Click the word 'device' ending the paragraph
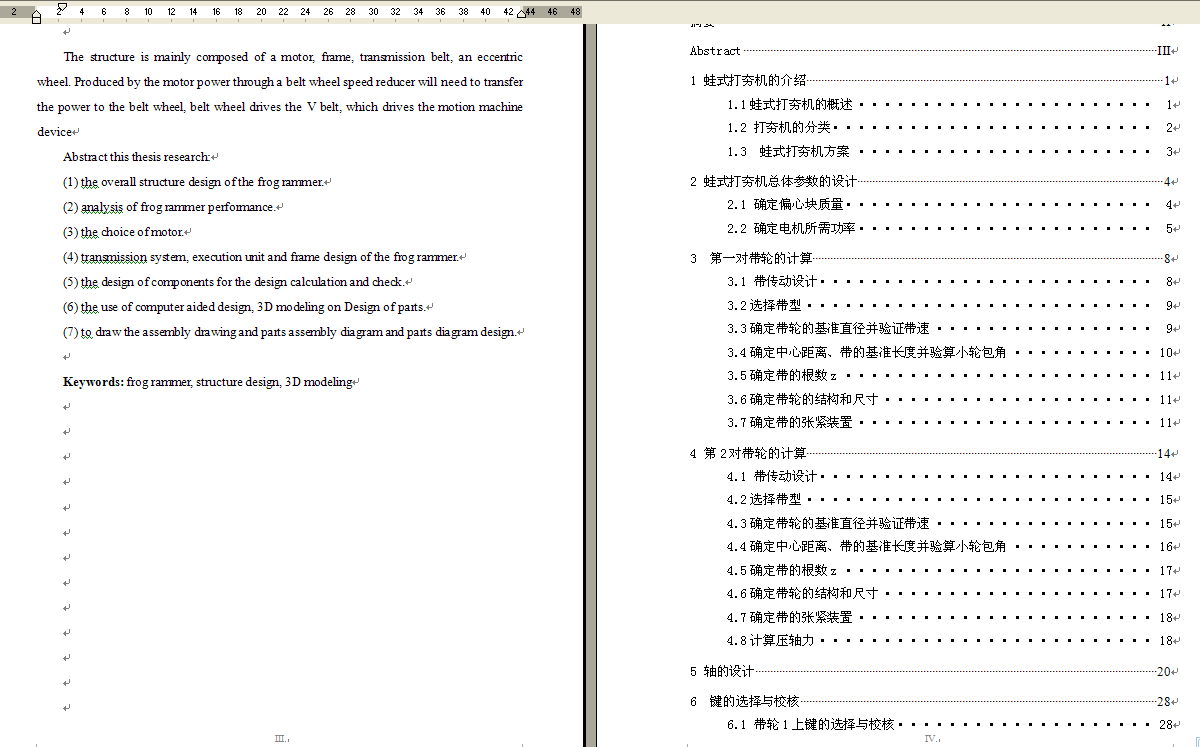 pyautogui.click(x=55, y=132)
